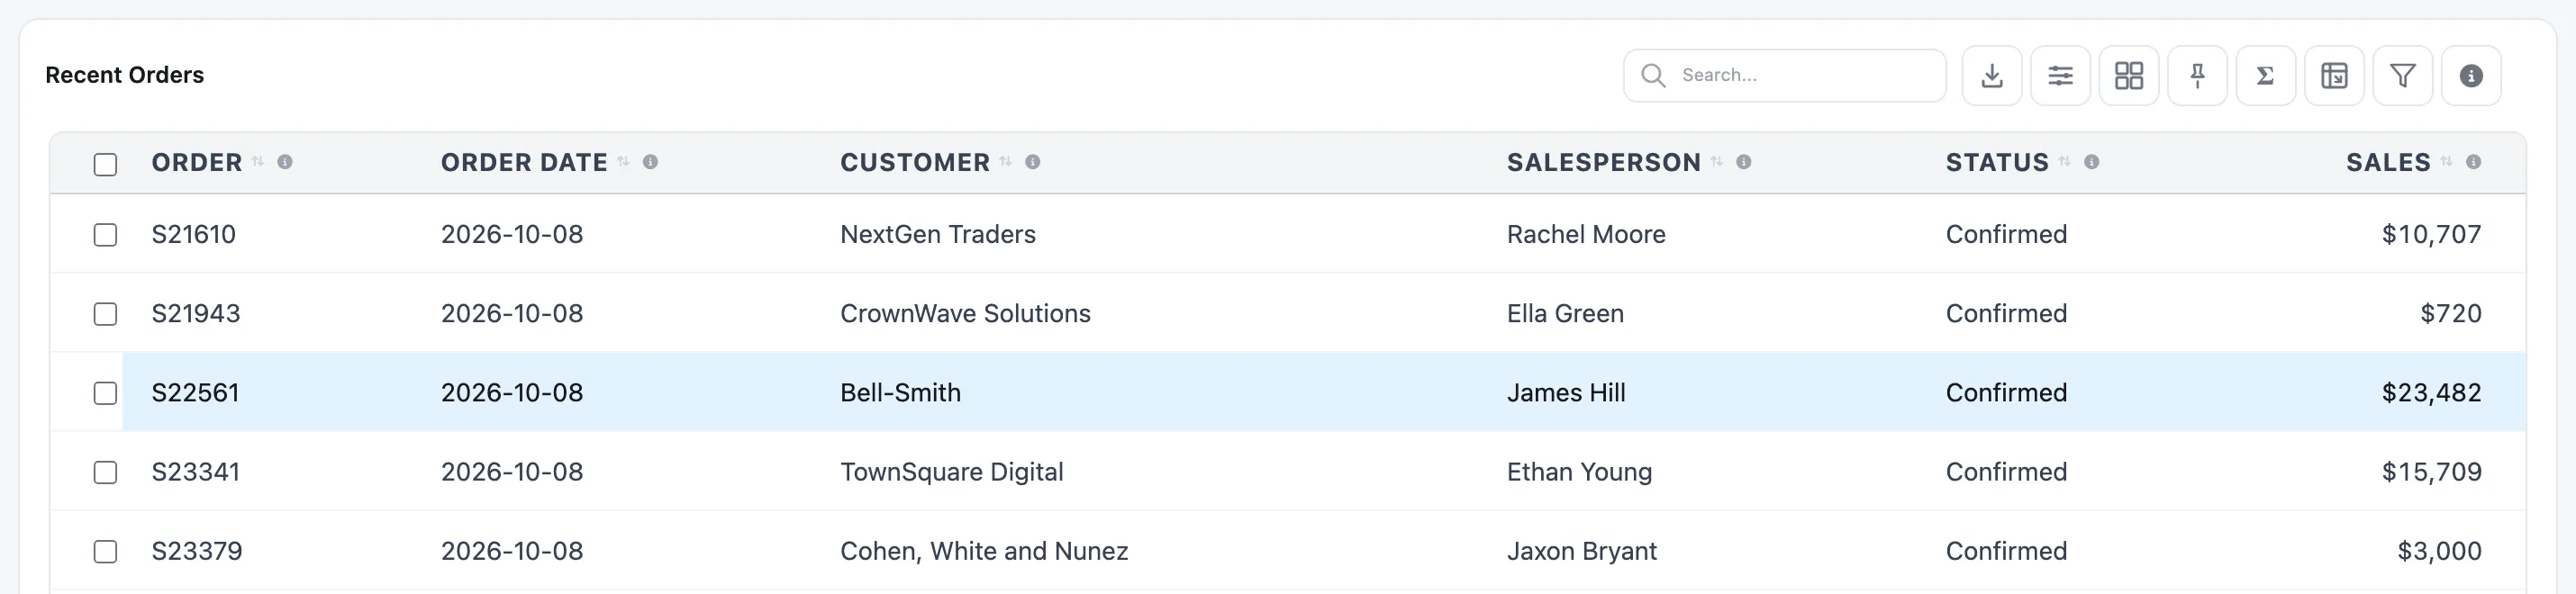The height and width of the screenshot is (594, 2576).
Task: Sort table by Sales column arrows
Action: pyautogui.click(x=2446, y=162)
